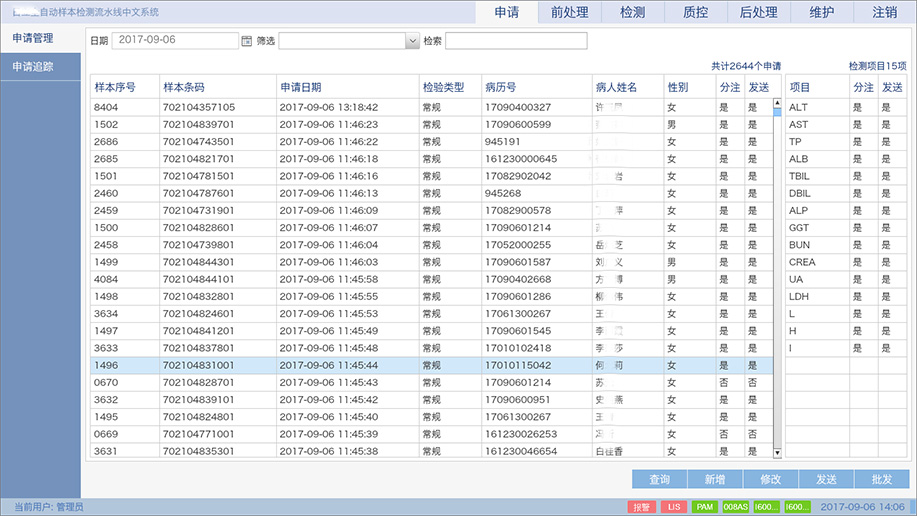
Task: Open the calendar picker next to date field
Action: pyautogui.click(x=246, y=40)
